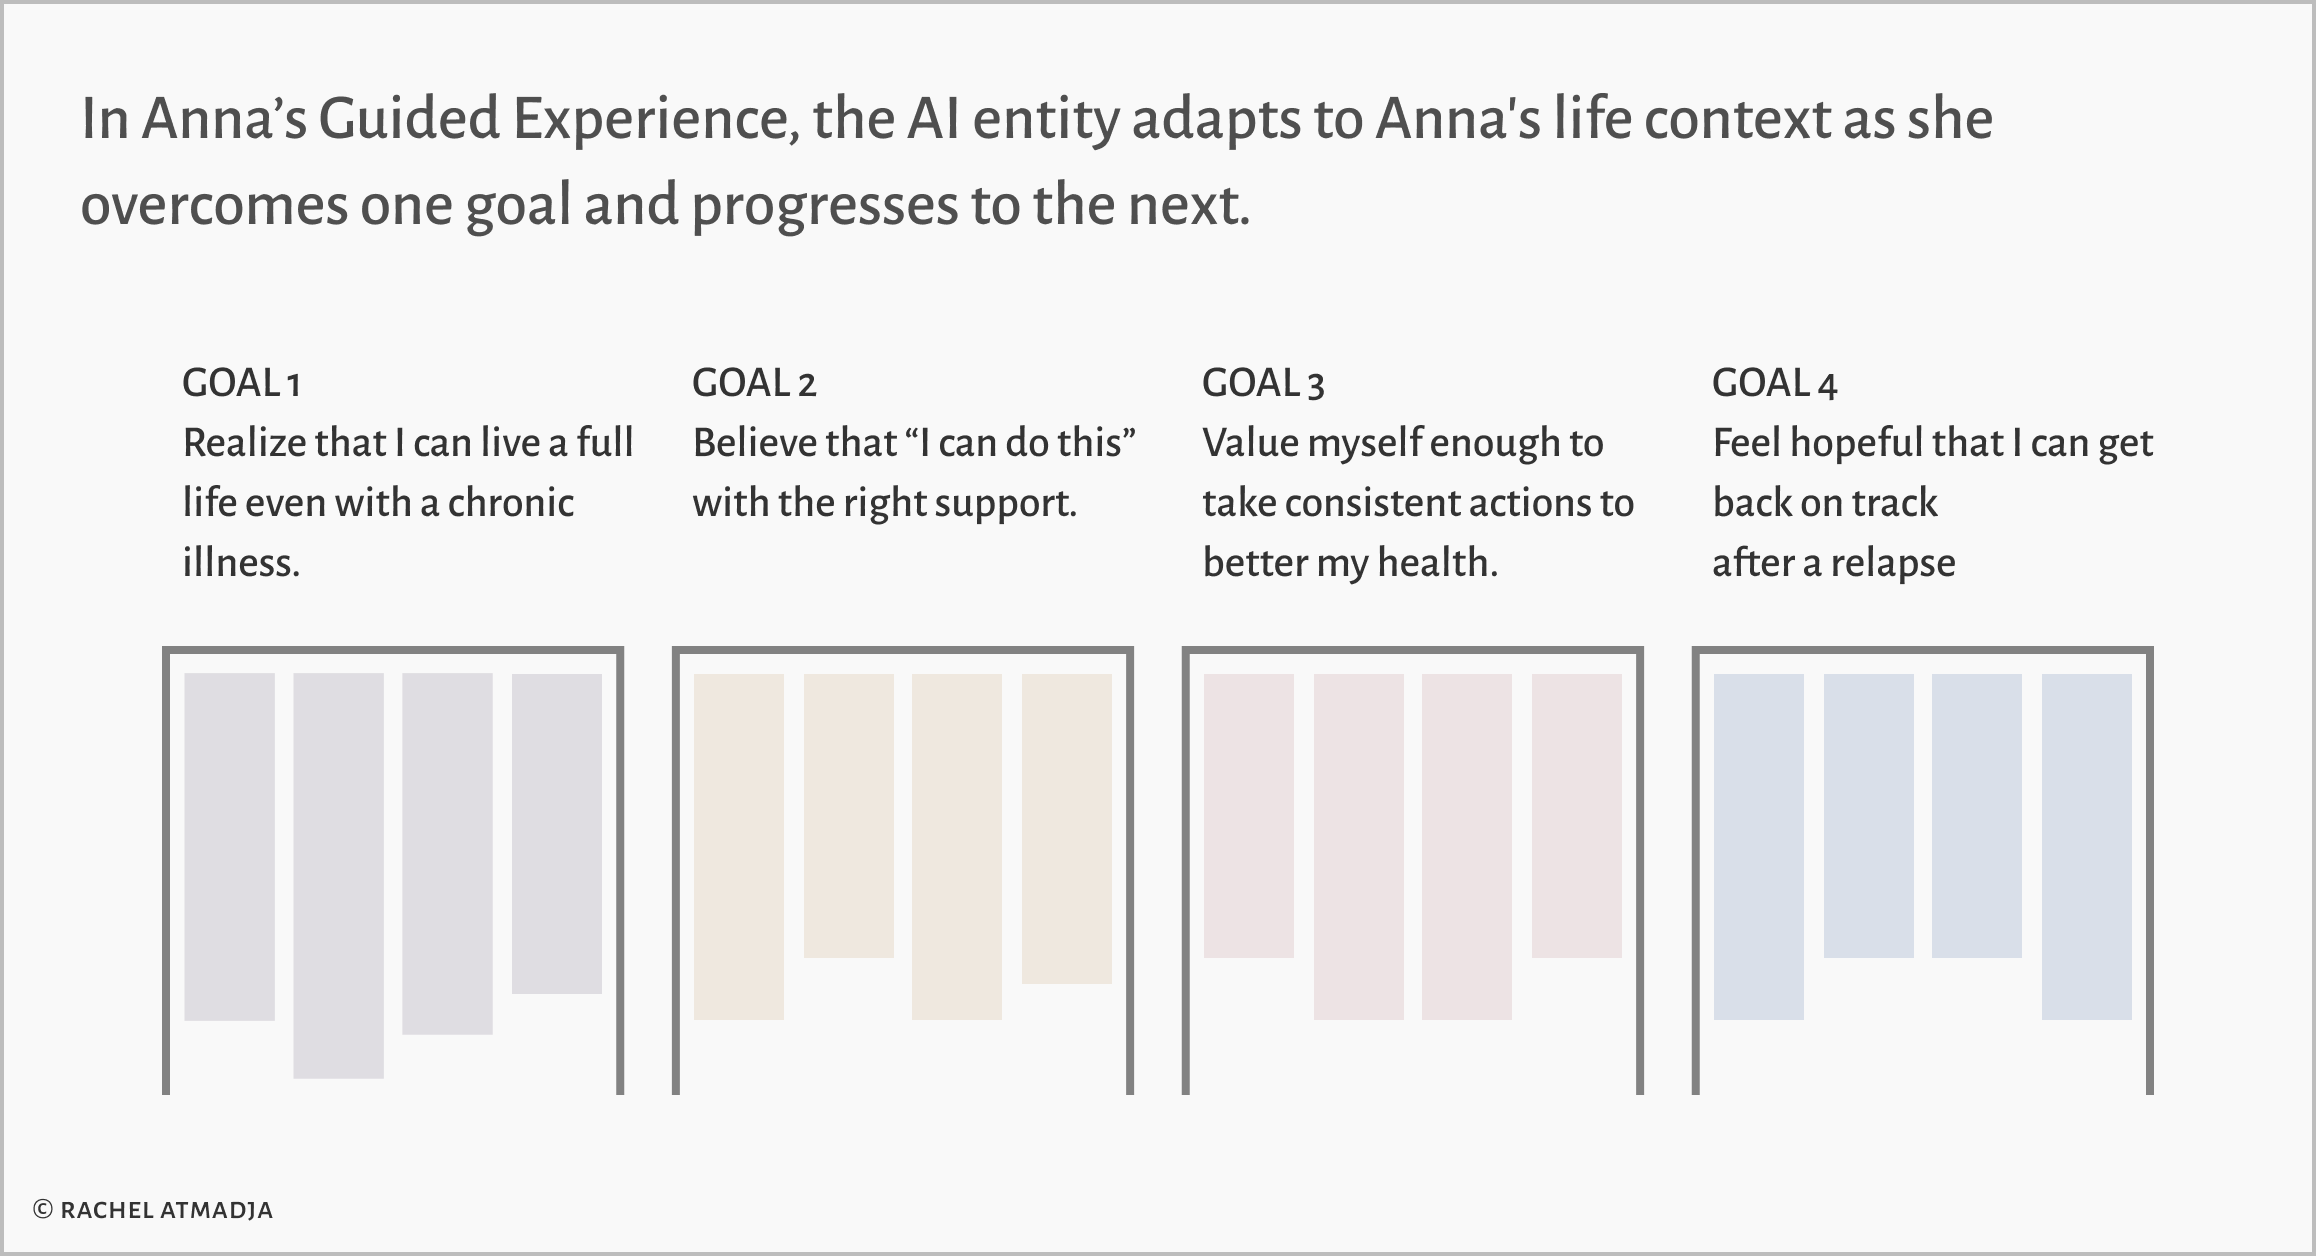Click the first pink bar in Goal 3
This screenshot has width=2316, height=1256.
pos(1249,816)
